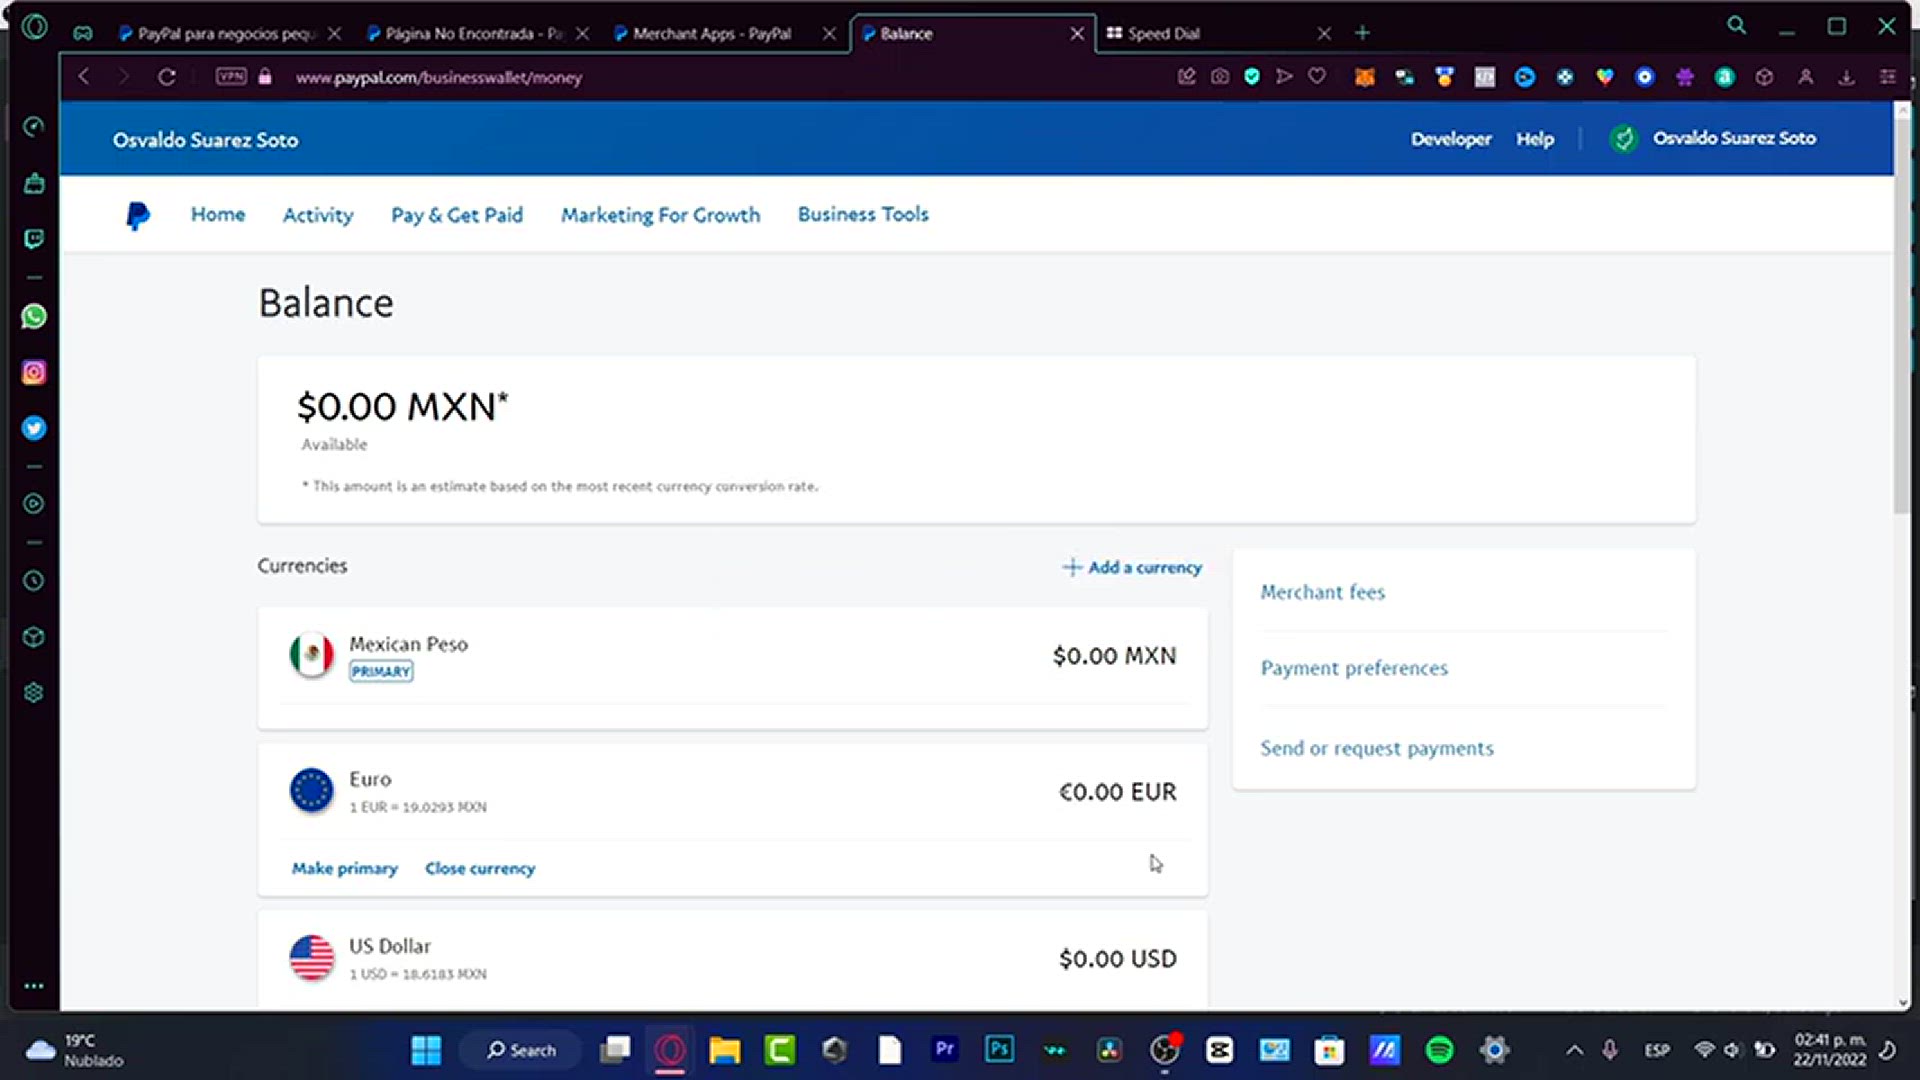Open Instagram from Opera sidebar
The image size is (1920, 1080).
(x=34, y=372)
